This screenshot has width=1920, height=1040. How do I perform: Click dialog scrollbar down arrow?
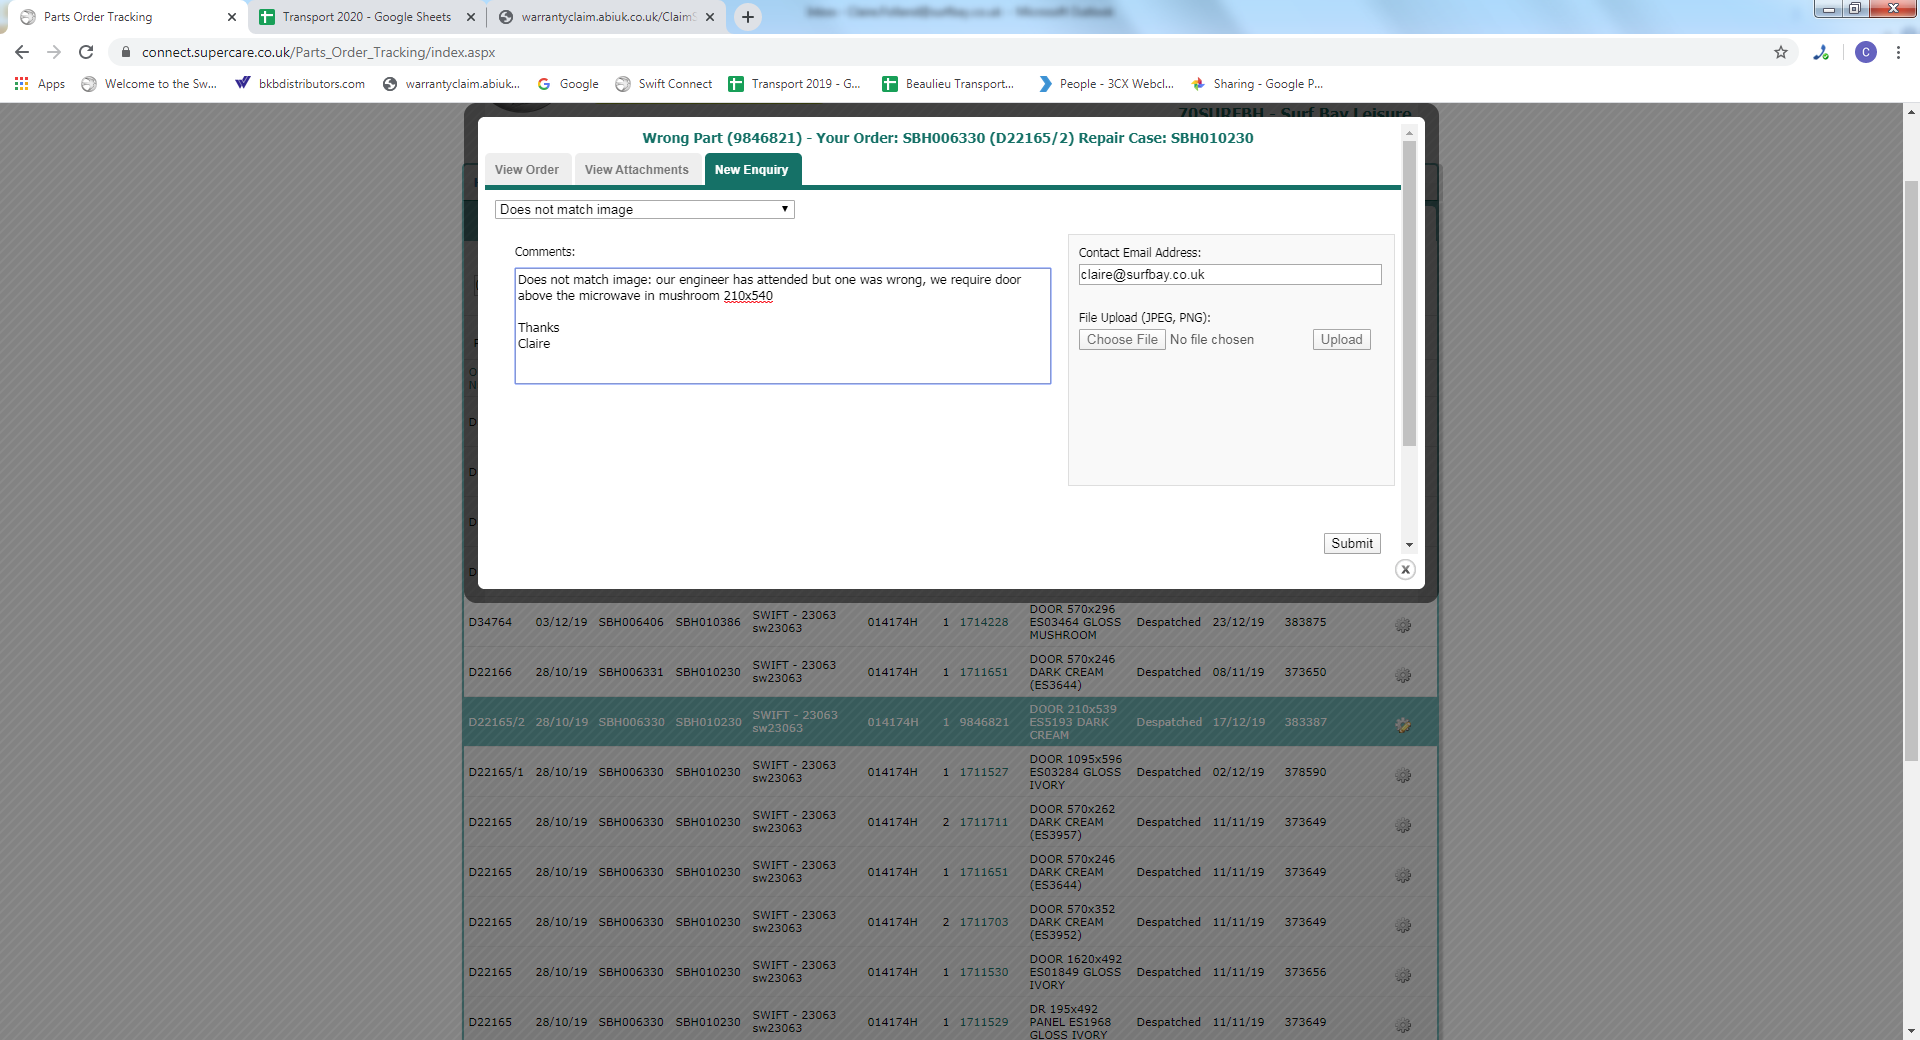point(1409,545)
